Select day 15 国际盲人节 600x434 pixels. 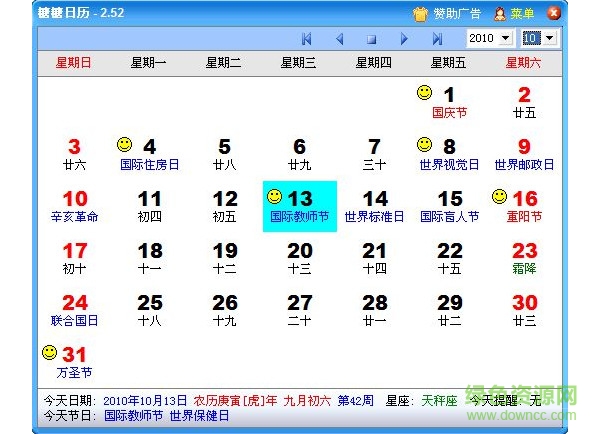pos(449,207)
